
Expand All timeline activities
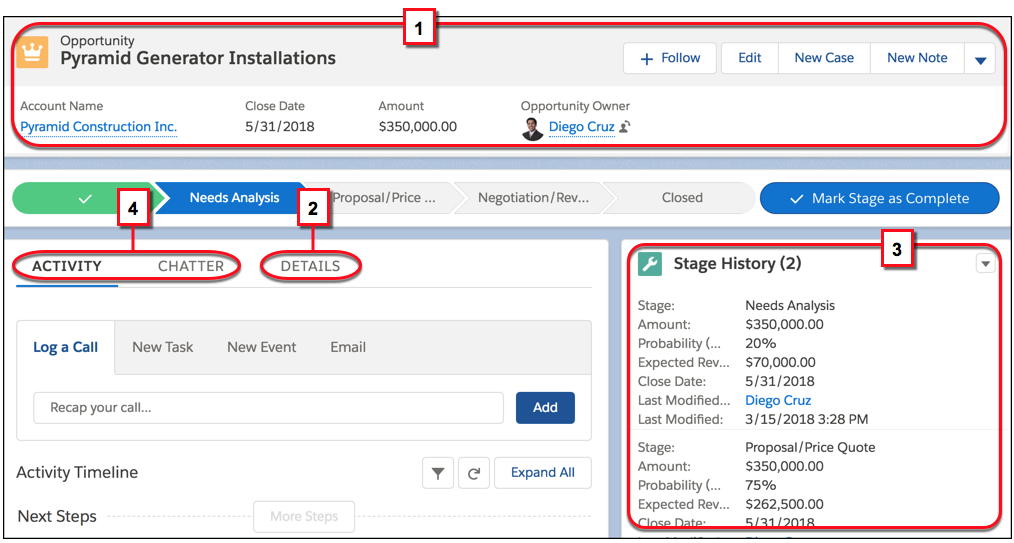pos(543,473)
